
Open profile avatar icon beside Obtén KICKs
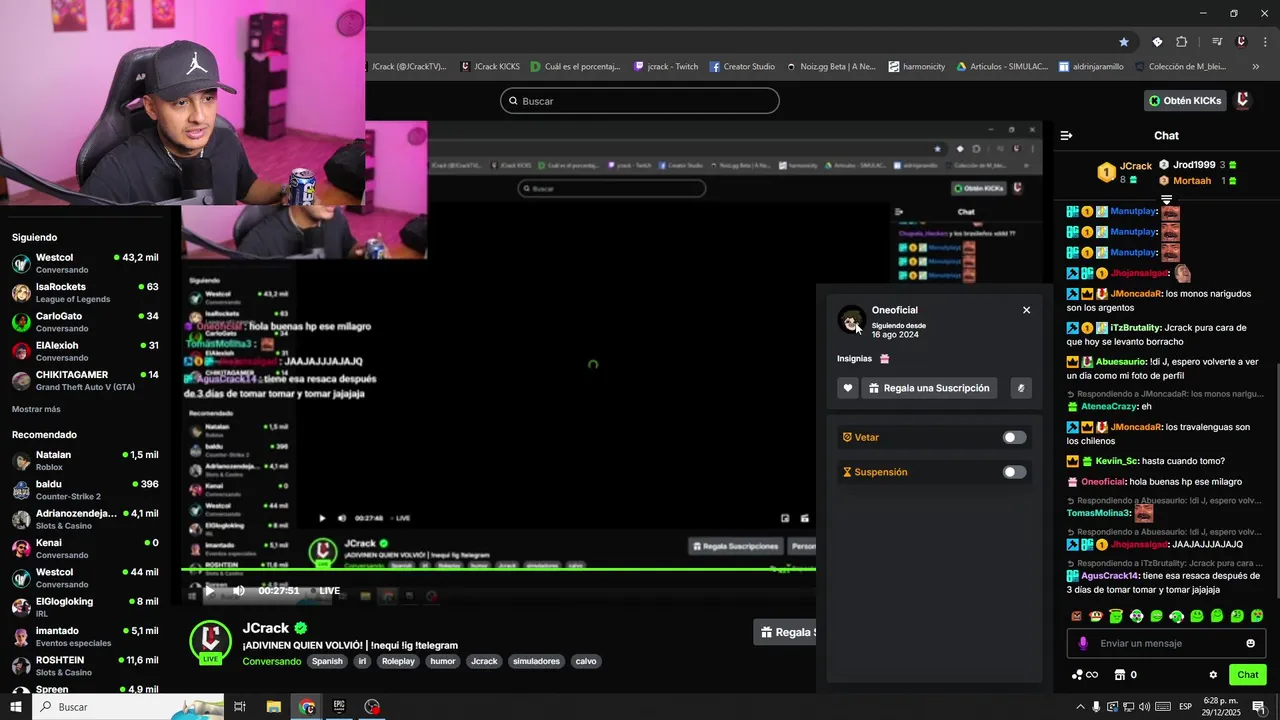point(1243,100)
